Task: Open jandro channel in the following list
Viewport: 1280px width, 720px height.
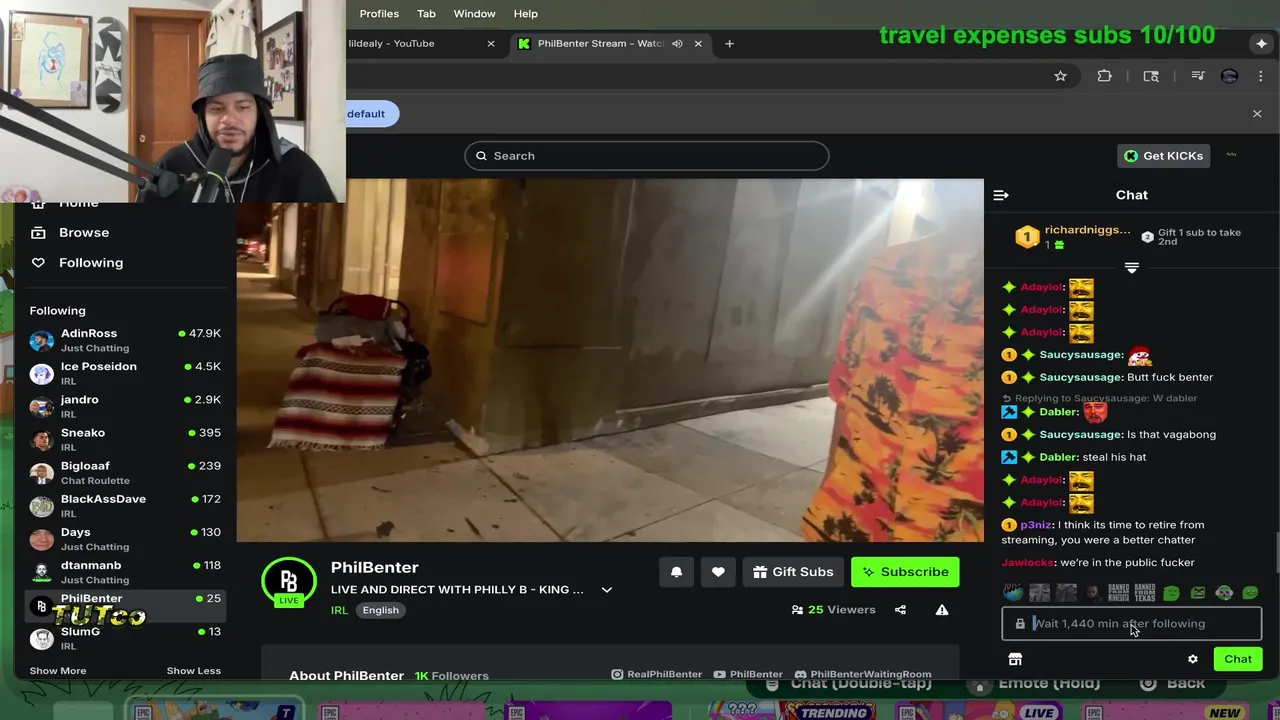Action: (125, 406)
